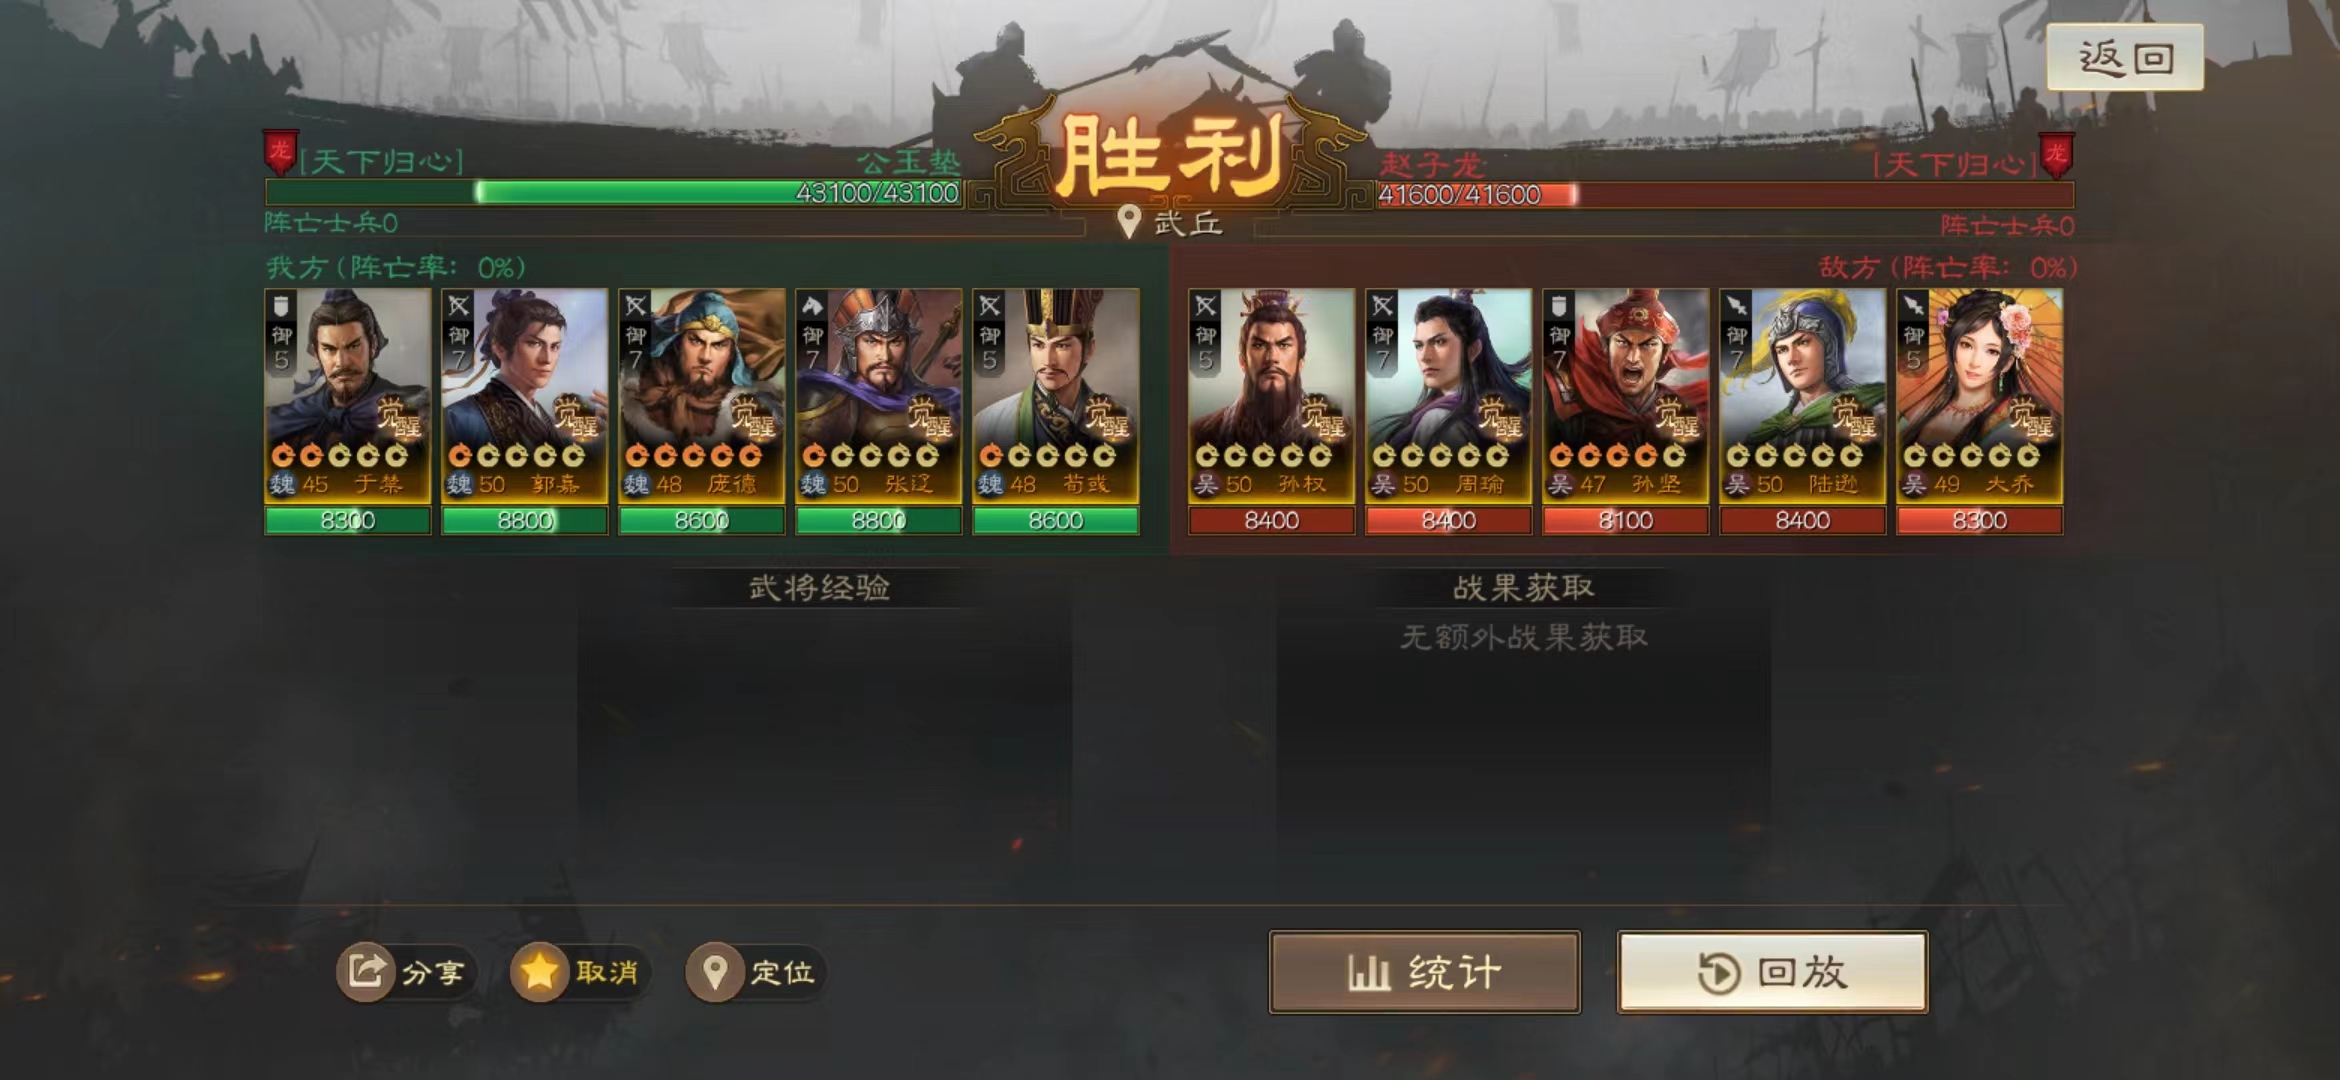Select the 郭嘉 general card
This screenshot has width=2340, height=1080.
[x=524, y=396]
